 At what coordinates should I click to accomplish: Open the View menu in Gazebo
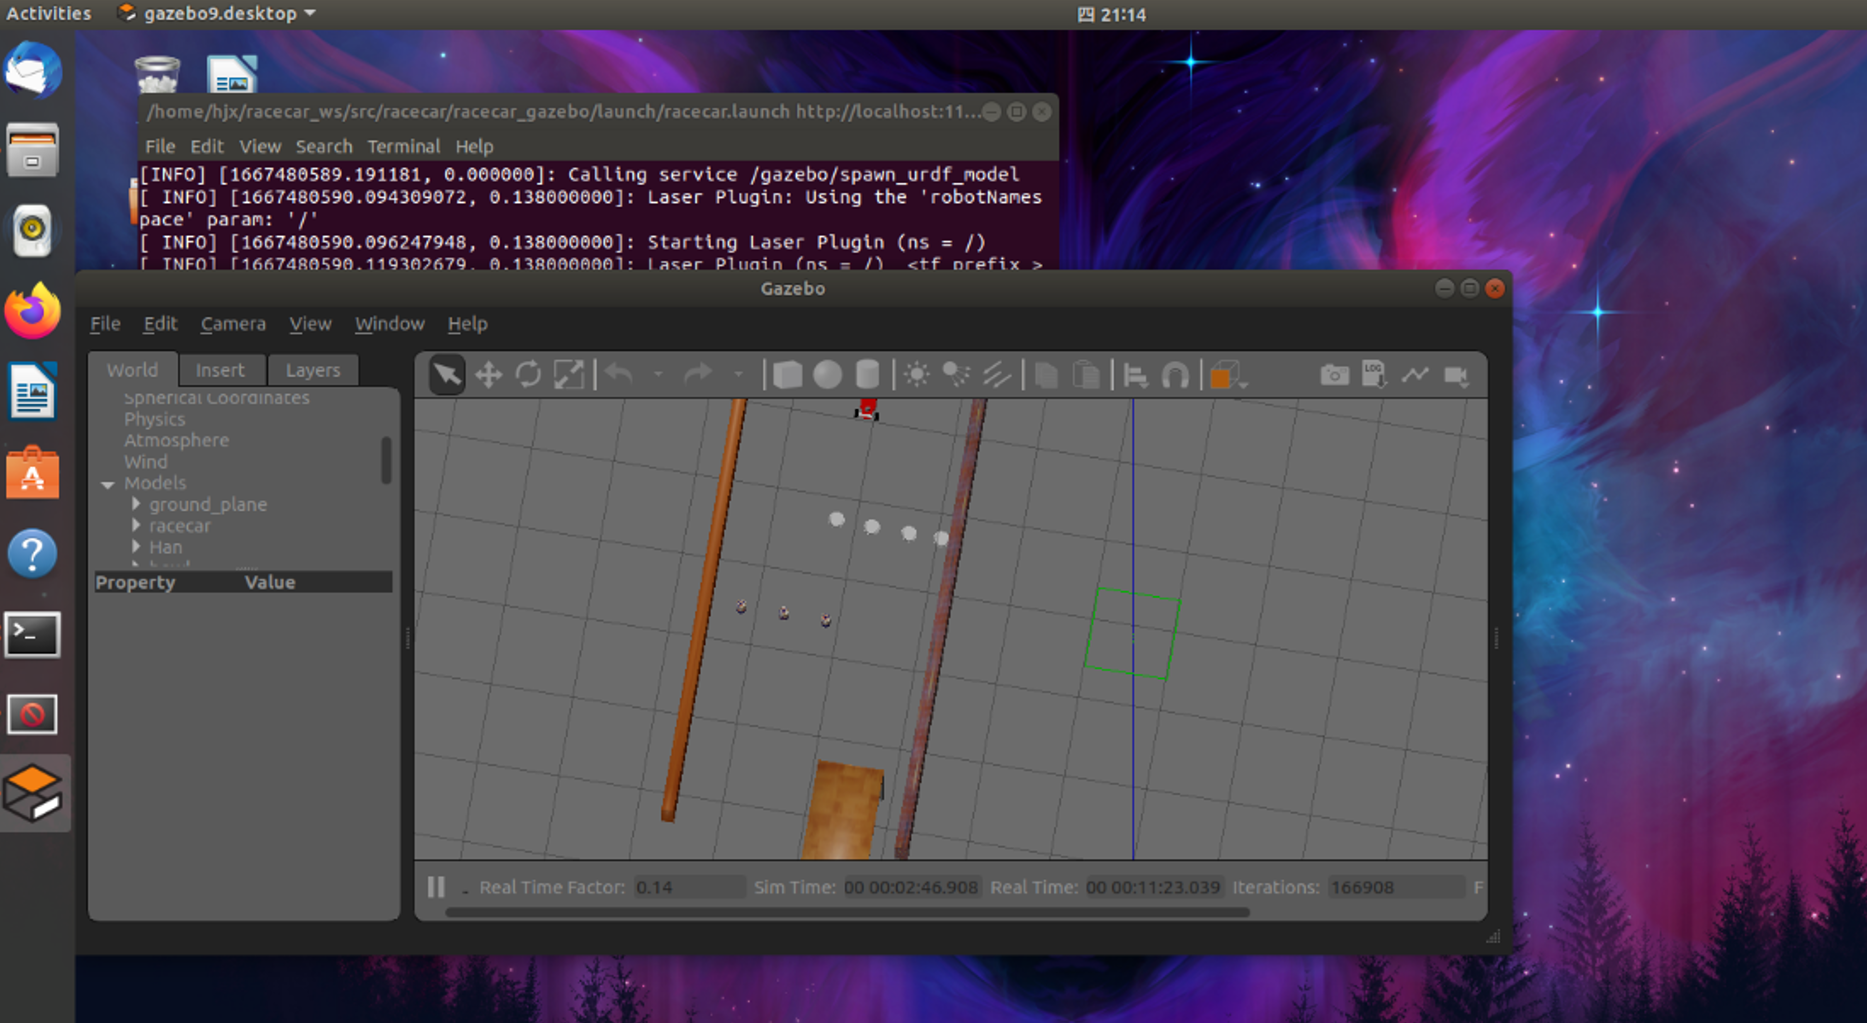coord(310,323)
